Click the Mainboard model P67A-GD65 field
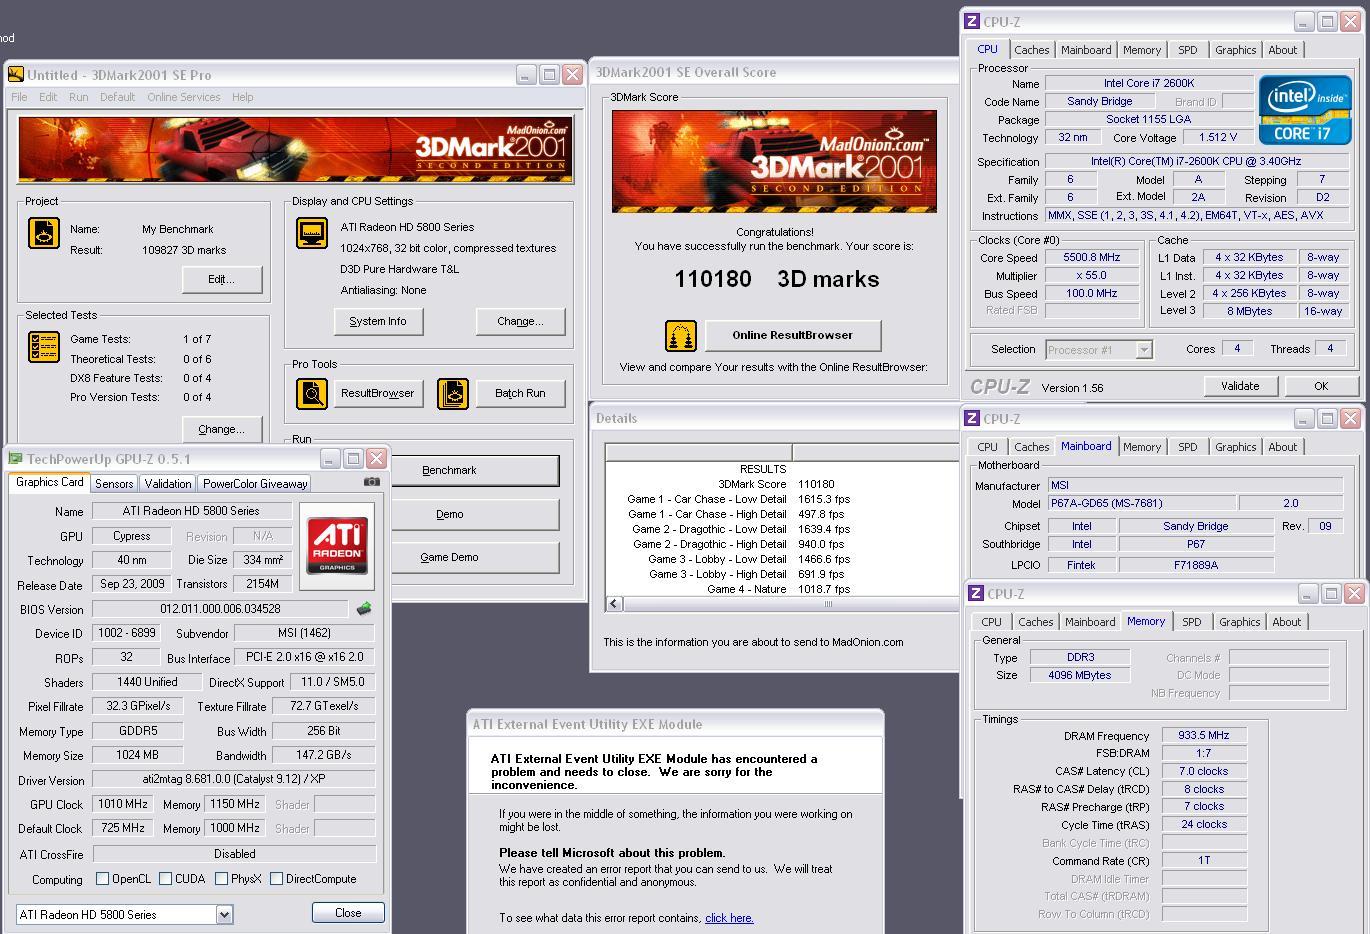 tap(1140, 503)
